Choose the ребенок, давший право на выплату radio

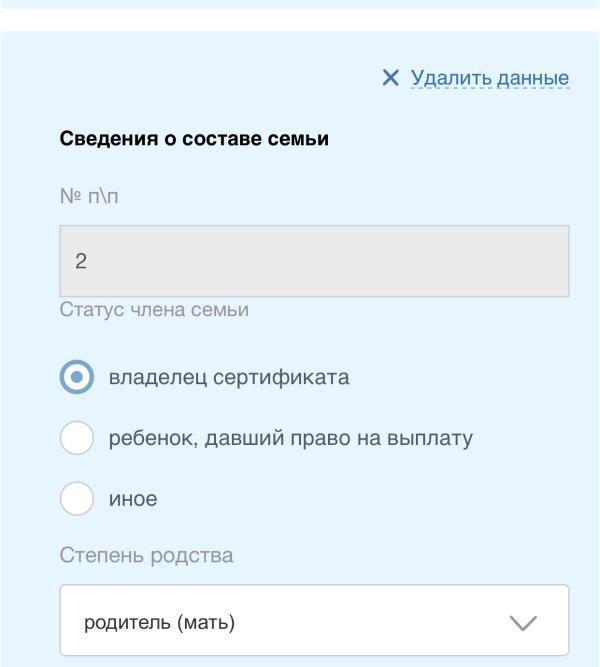(77, 438)
